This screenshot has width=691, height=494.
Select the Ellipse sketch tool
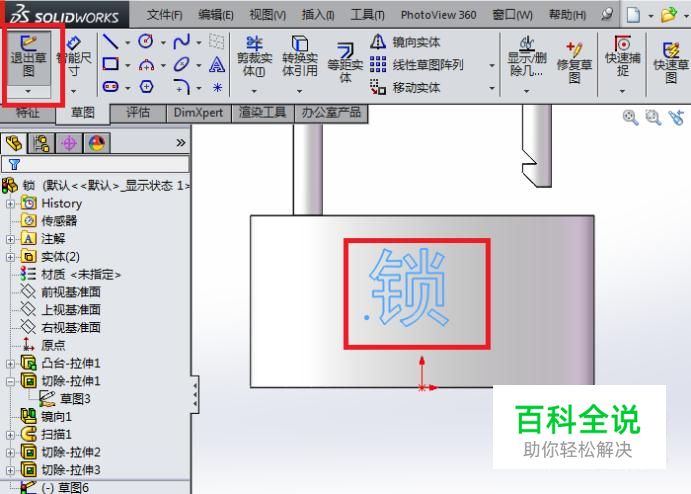[182, 64]
